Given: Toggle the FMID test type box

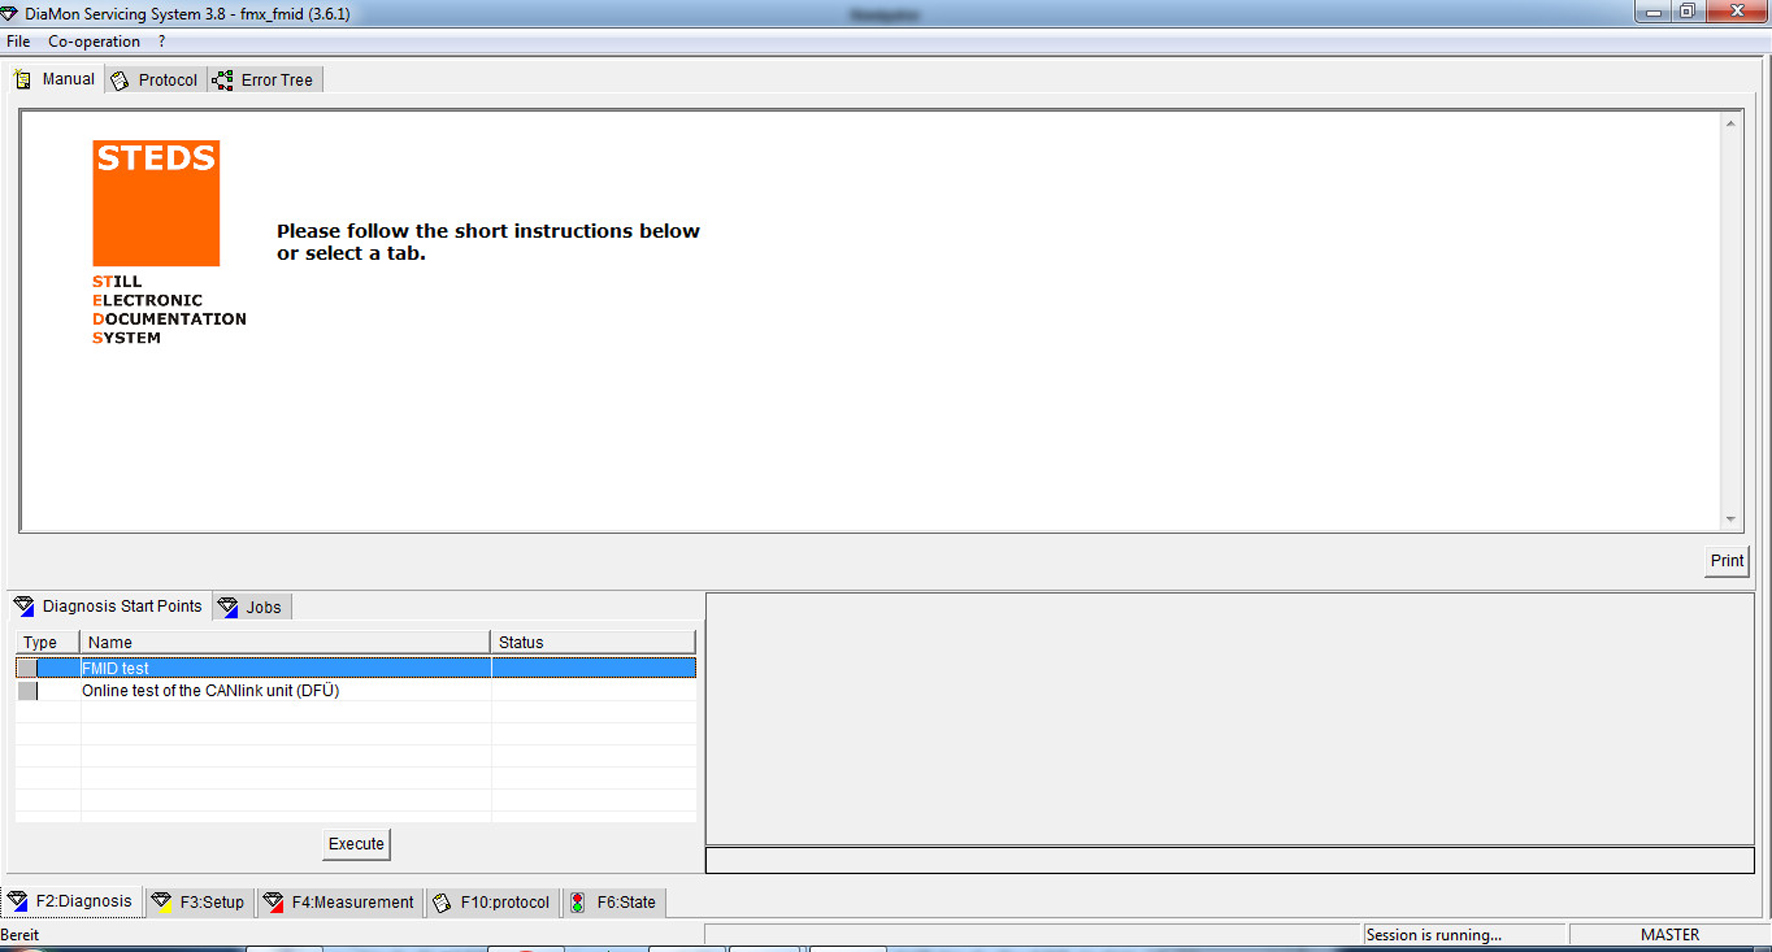Looking at the screenshot, I should [x=27, y=668].
